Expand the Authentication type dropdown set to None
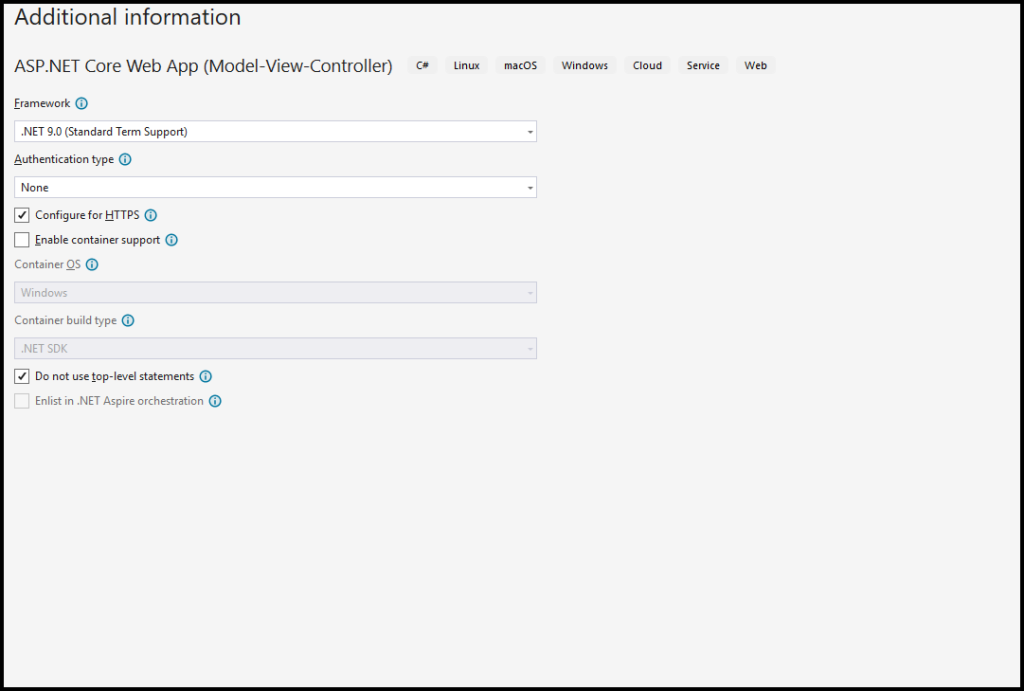 (x=275, y=187)
